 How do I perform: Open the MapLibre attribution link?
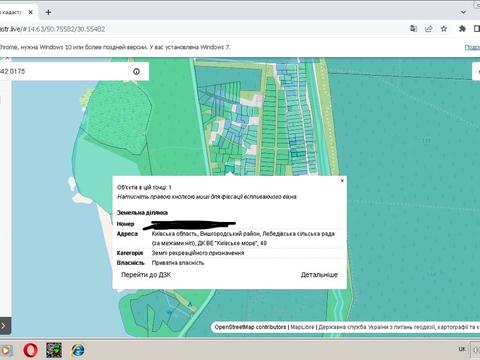[302, 327]
